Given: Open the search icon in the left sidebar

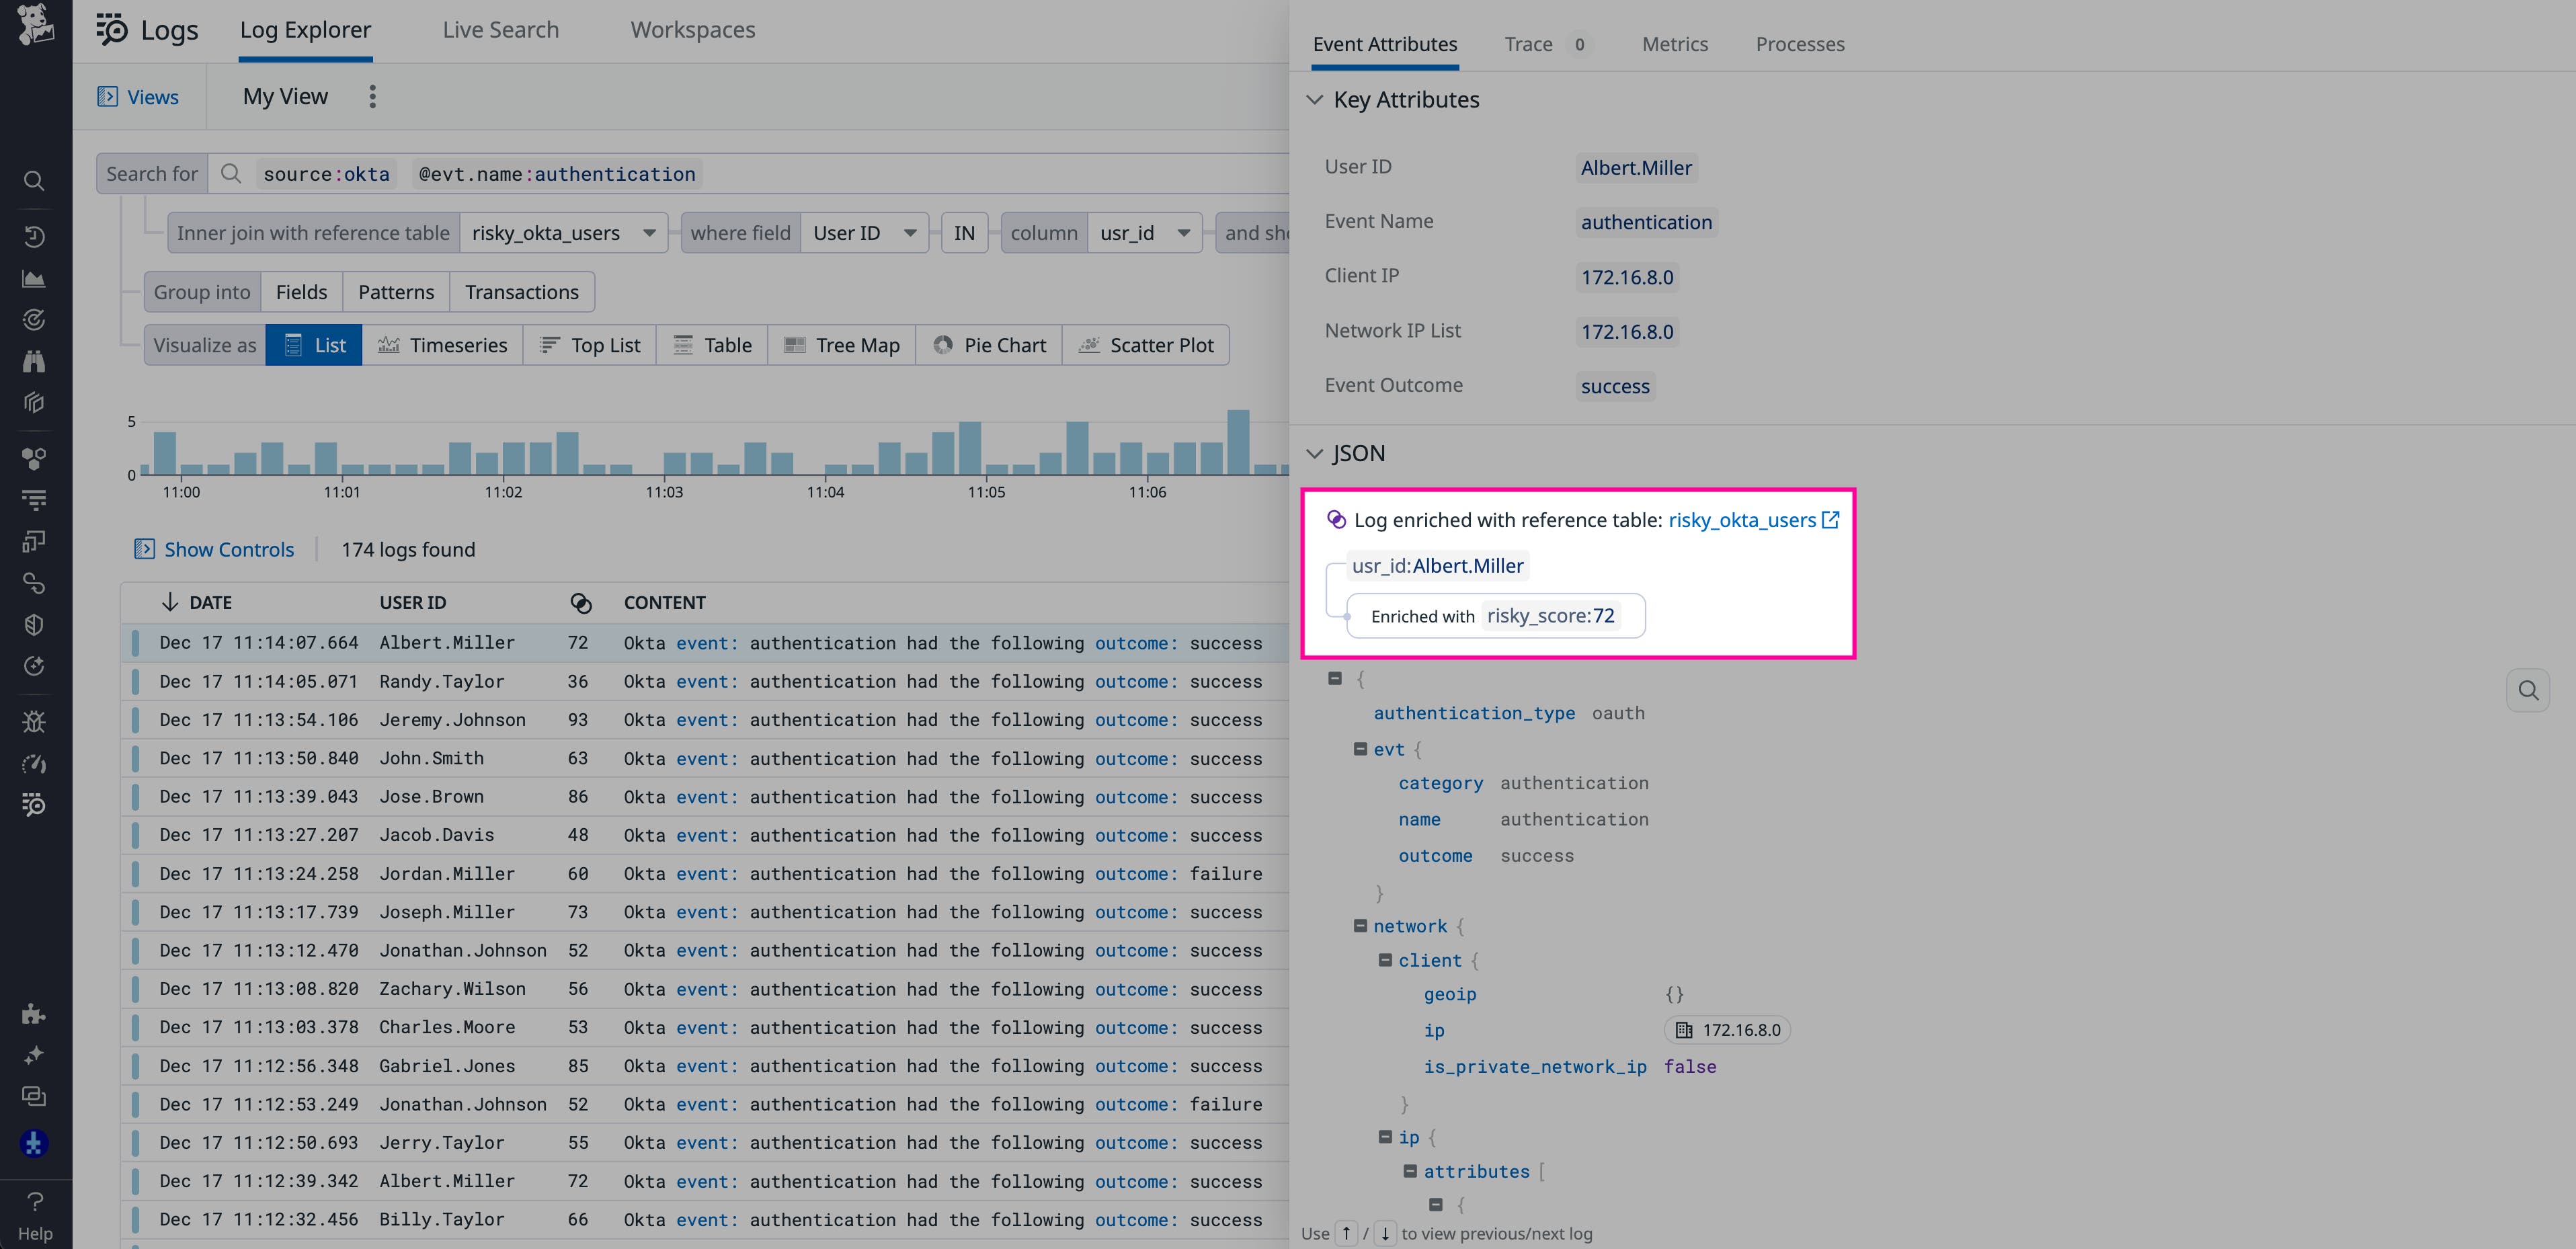Looking at the screenshot, I should [x=33, y=181].
